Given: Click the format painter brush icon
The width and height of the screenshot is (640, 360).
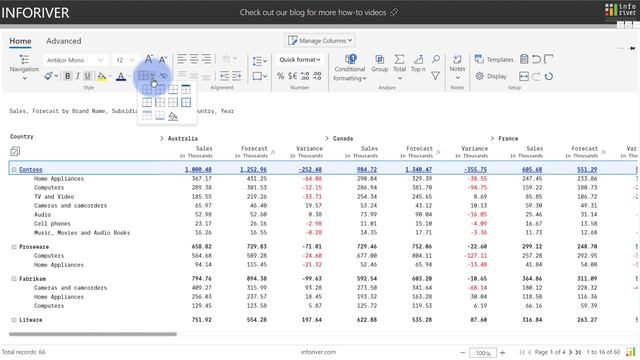Looking at the screenshot, I should click(49, 76).
